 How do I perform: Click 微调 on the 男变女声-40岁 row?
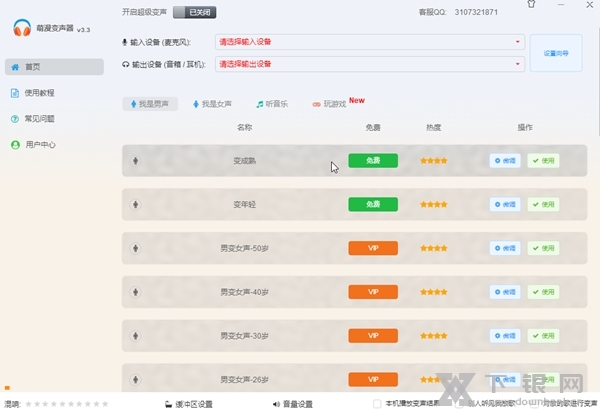[505, 292]
